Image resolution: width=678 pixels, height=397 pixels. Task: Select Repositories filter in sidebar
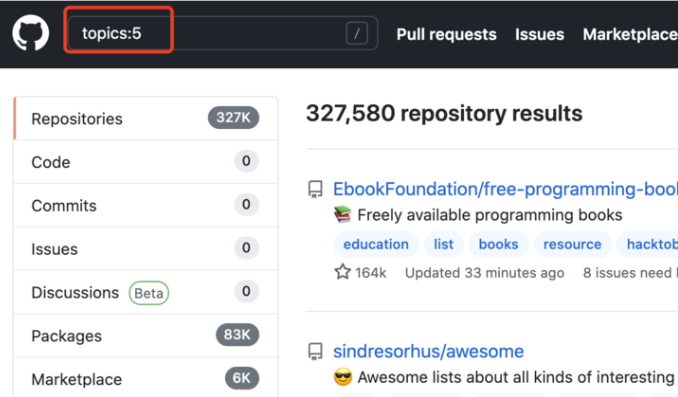point(146,118)
